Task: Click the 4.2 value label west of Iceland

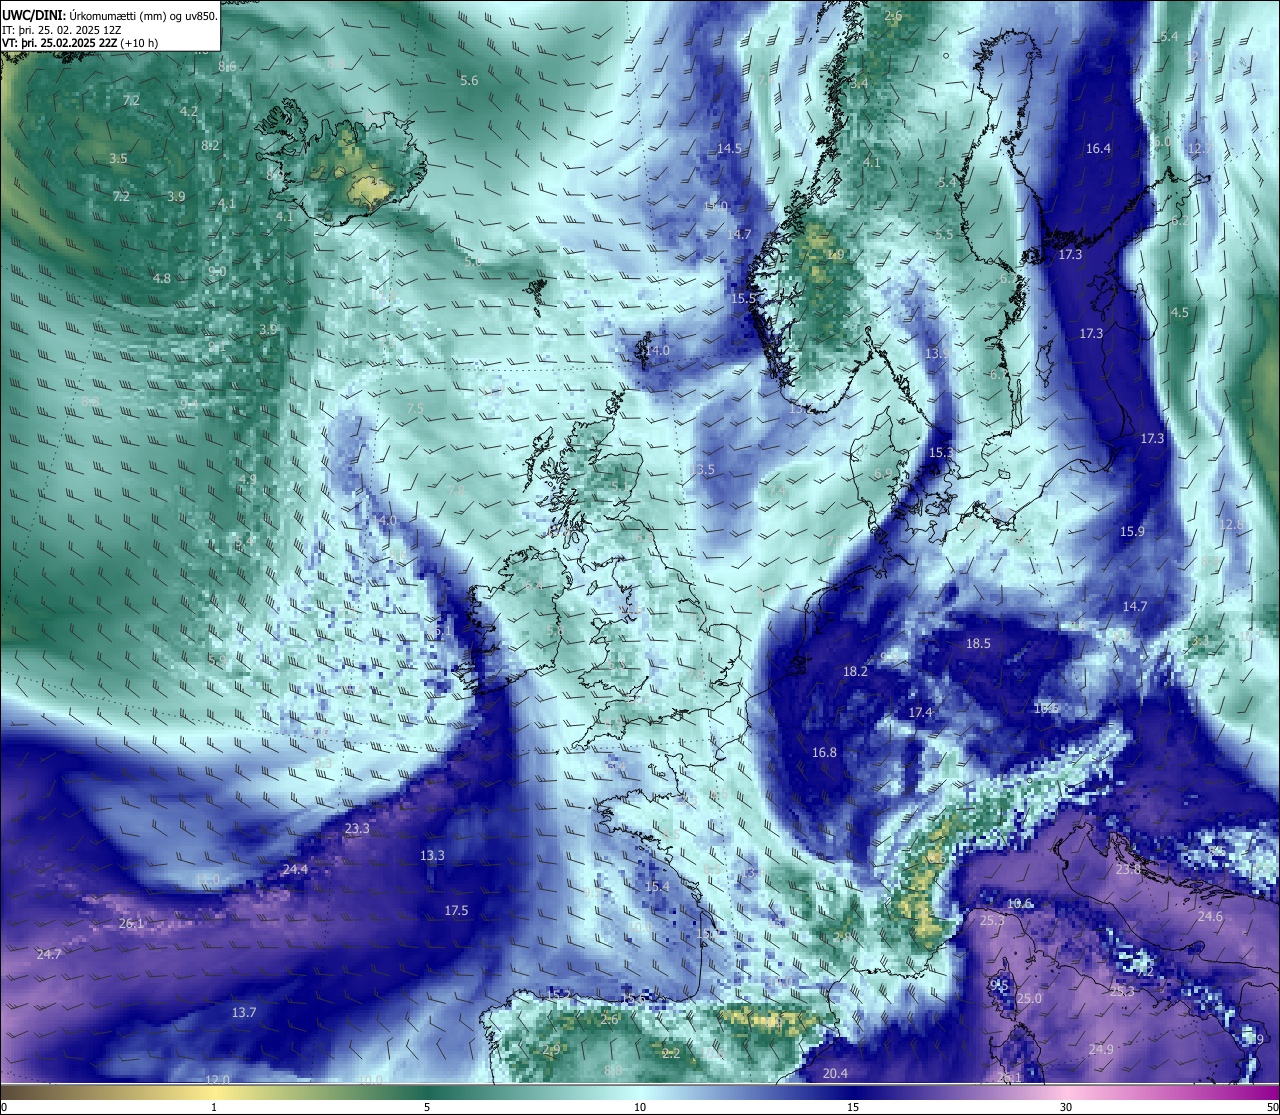Action: tap(189, 111)
